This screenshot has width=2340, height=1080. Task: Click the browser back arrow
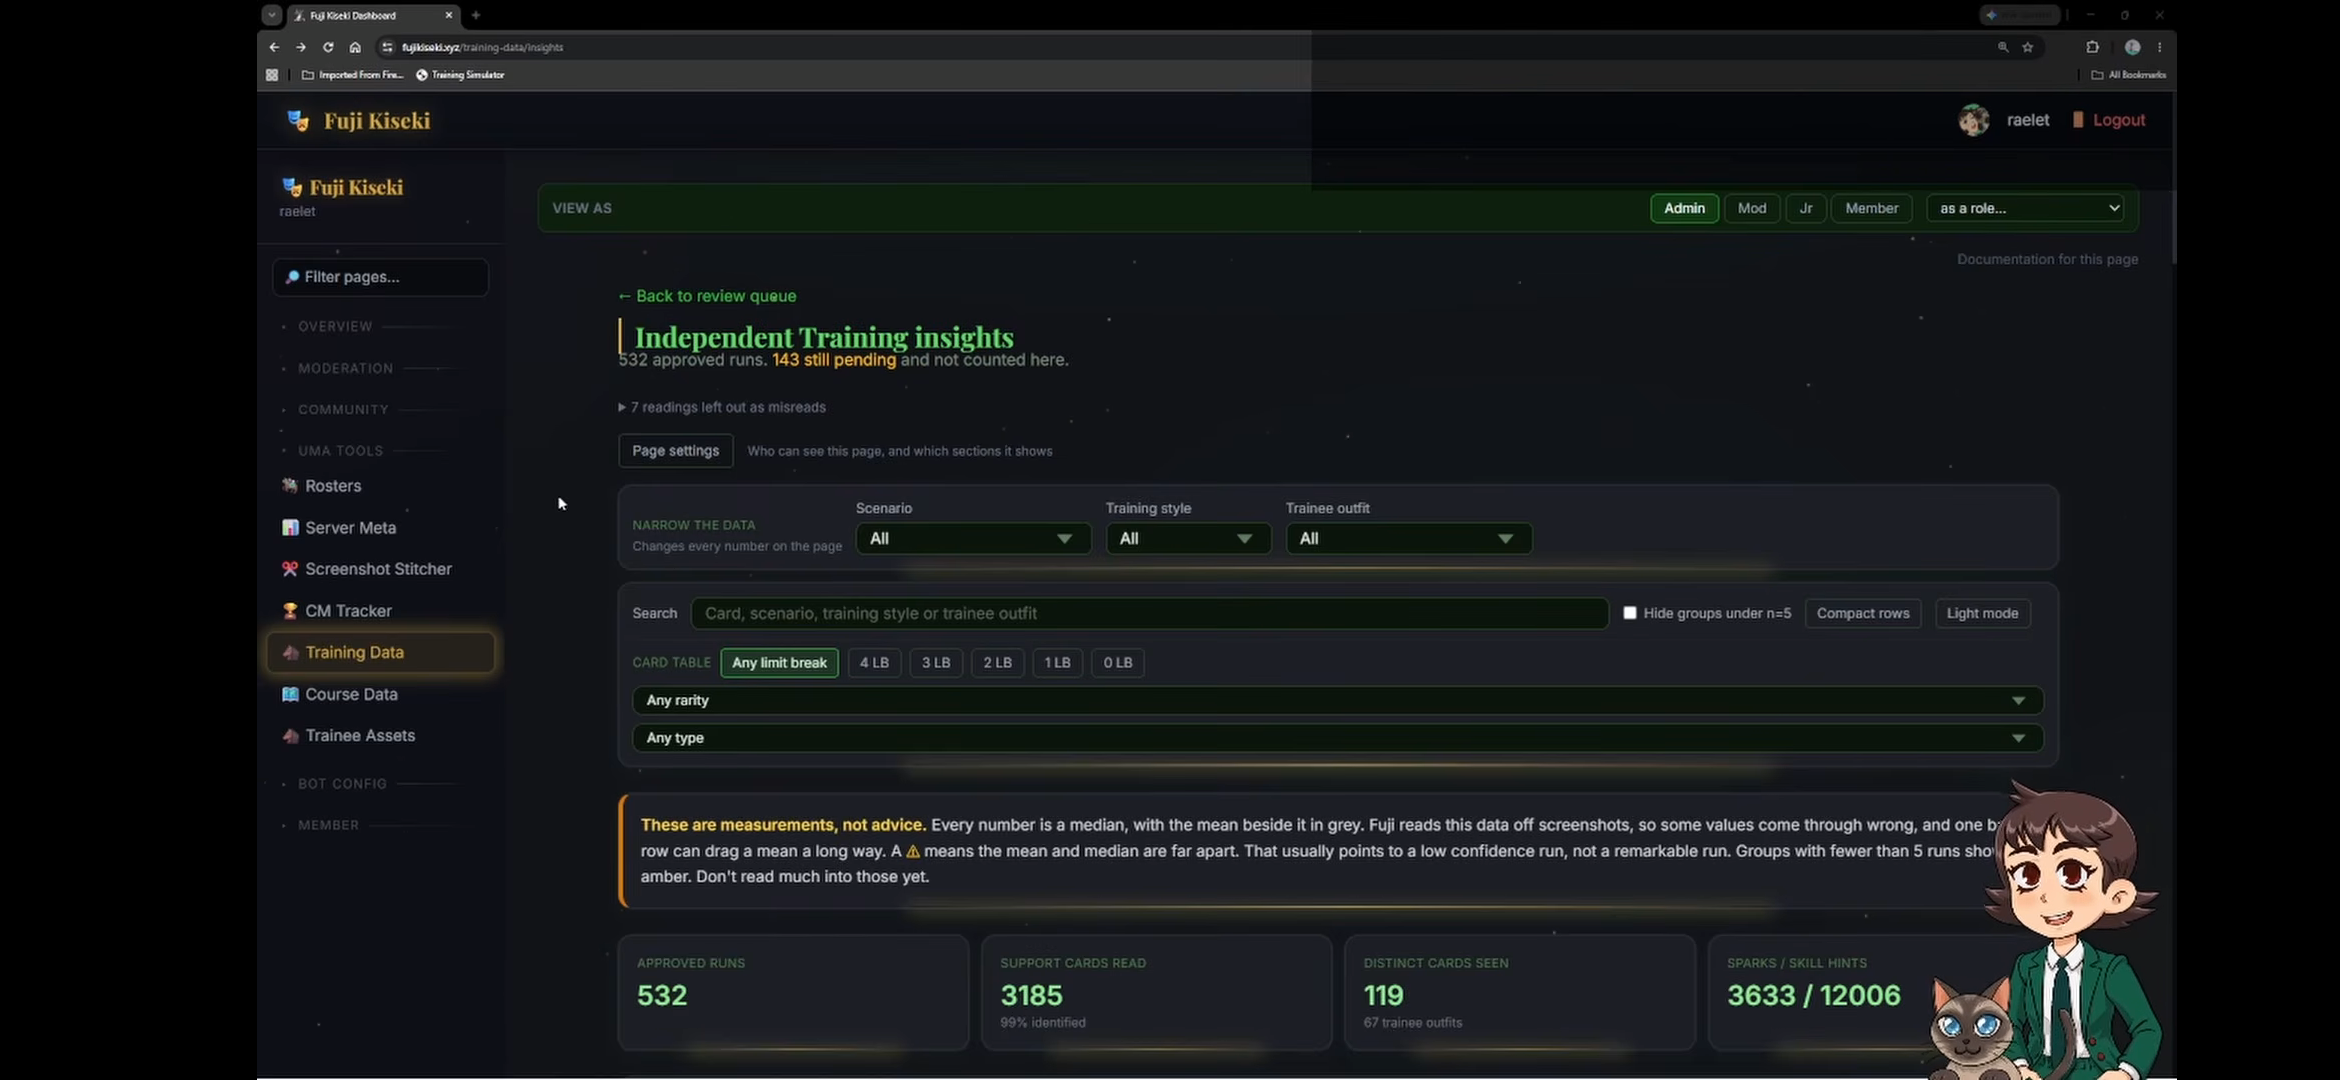(x=274, y=47)
